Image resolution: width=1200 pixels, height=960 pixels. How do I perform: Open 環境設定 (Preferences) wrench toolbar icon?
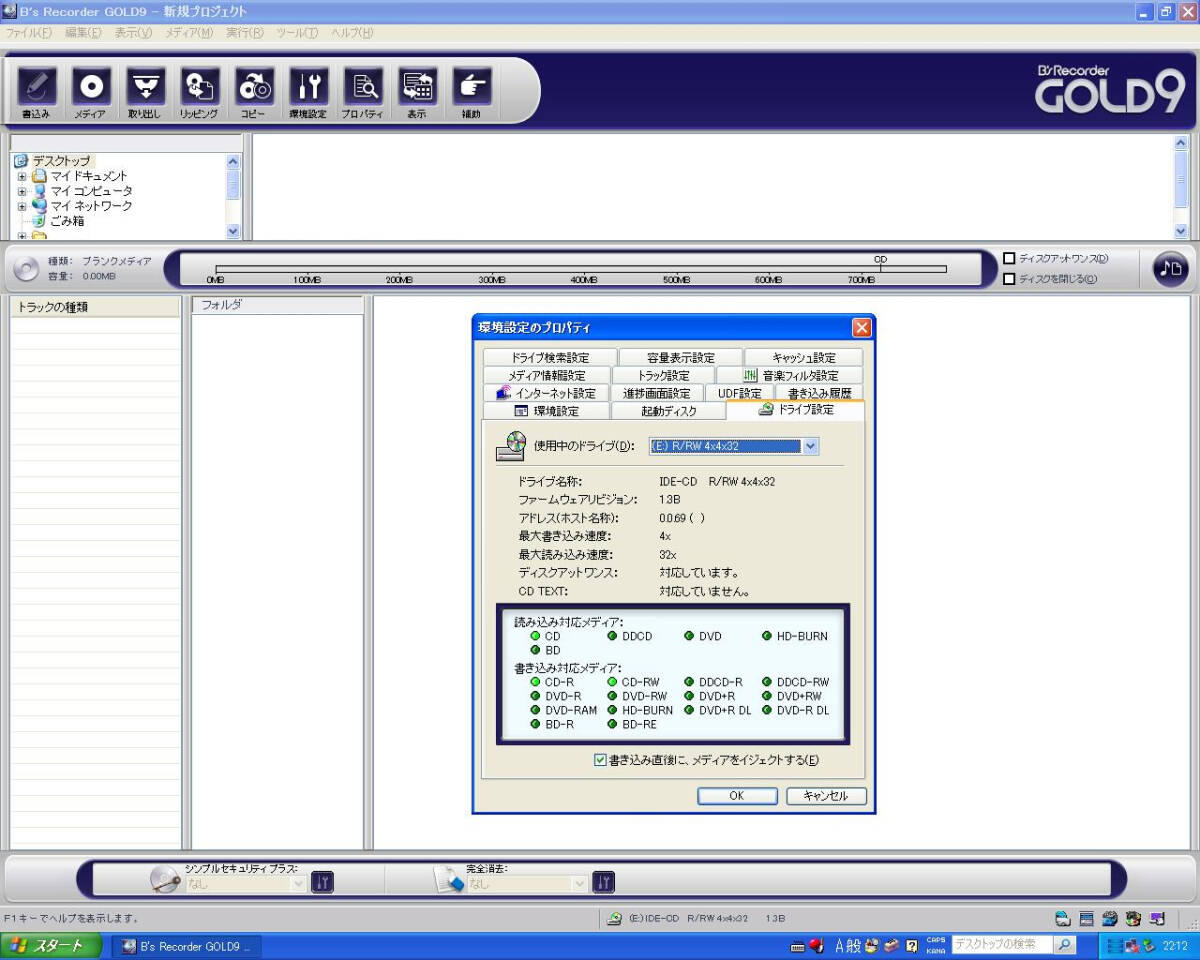(x=308, y=87)
